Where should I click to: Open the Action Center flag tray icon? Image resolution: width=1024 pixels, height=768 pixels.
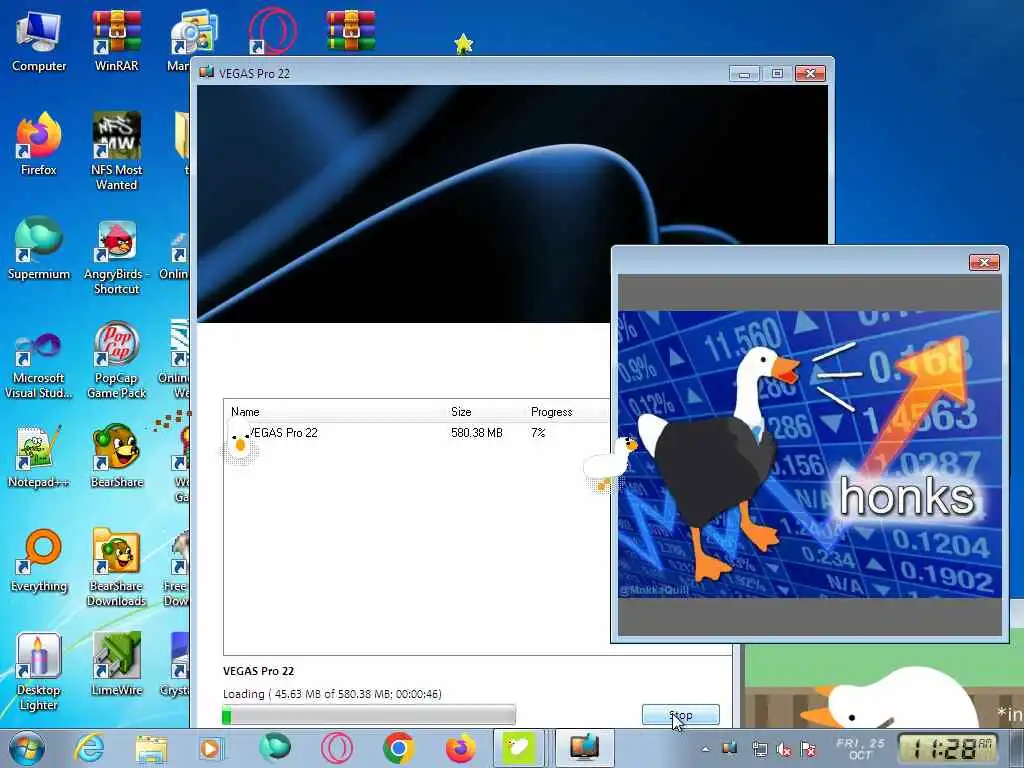pos(808,750)
